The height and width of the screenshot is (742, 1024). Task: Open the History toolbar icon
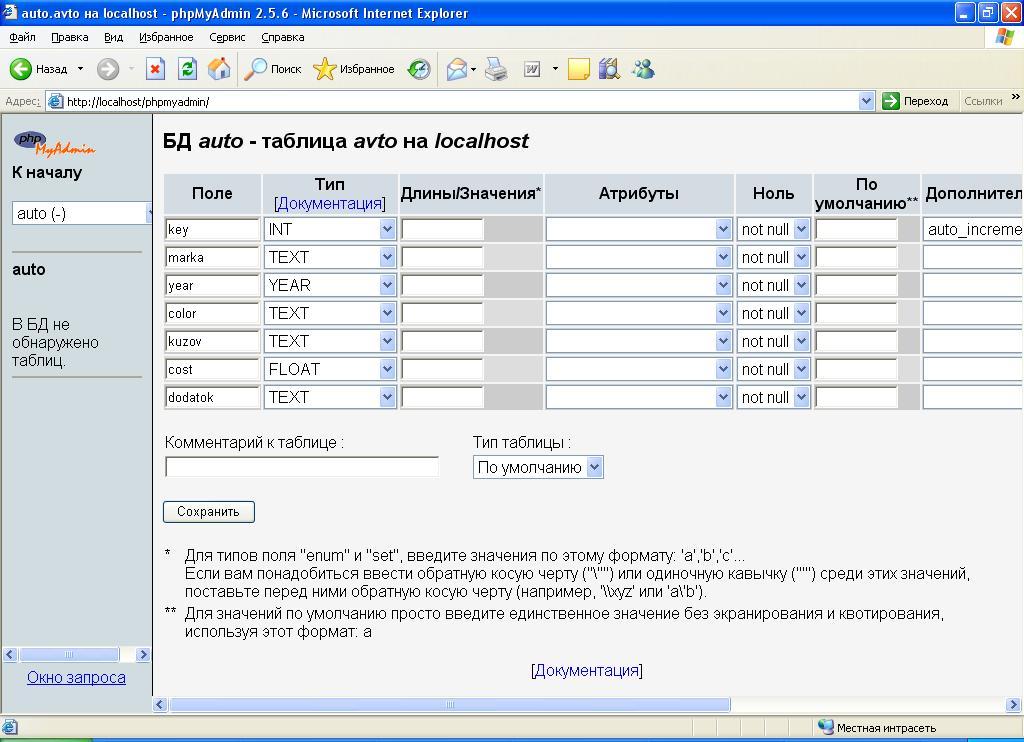419,69
